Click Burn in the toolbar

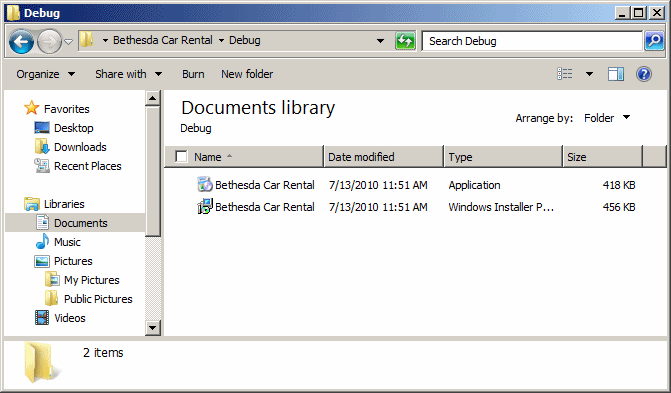pyautogui.click(x=193, y=74)
